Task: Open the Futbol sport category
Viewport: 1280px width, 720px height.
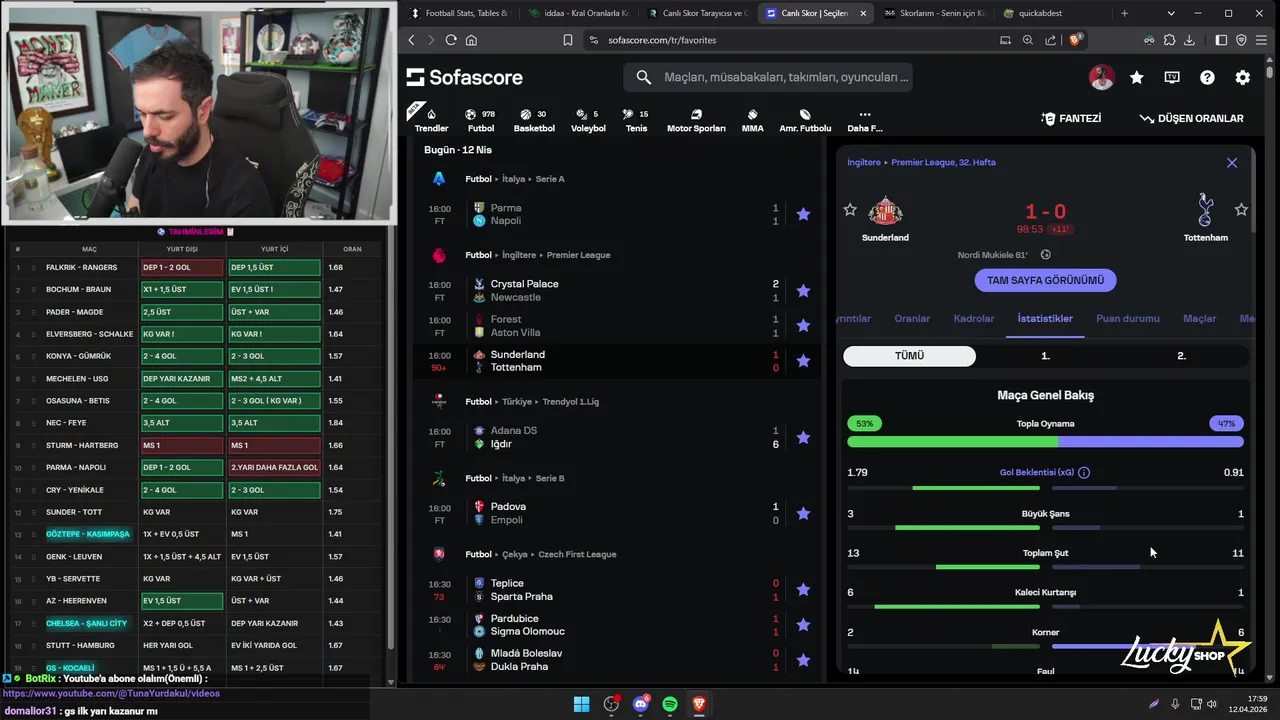Action: point(481,119)
